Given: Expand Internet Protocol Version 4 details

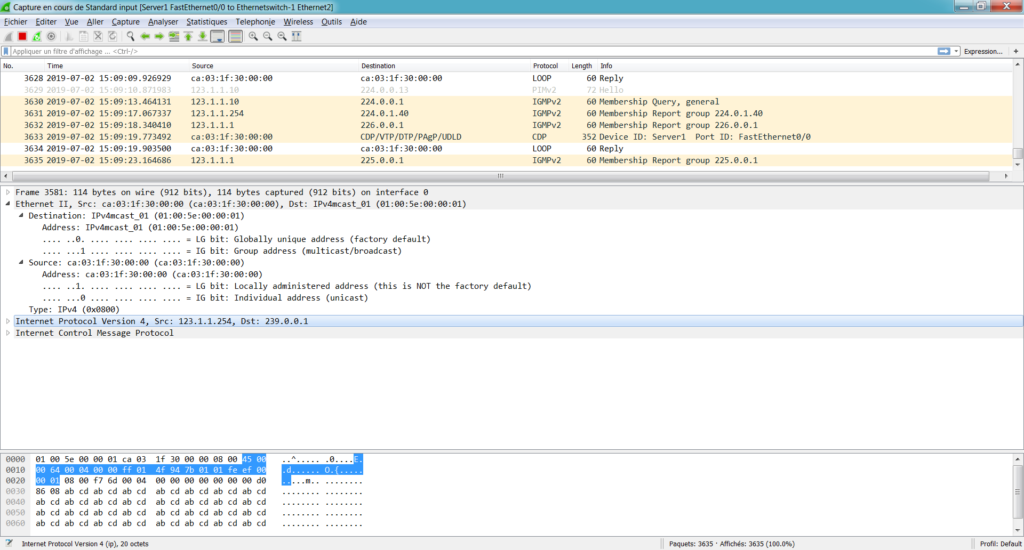Looking at the screenshot, I should point(8,321).
